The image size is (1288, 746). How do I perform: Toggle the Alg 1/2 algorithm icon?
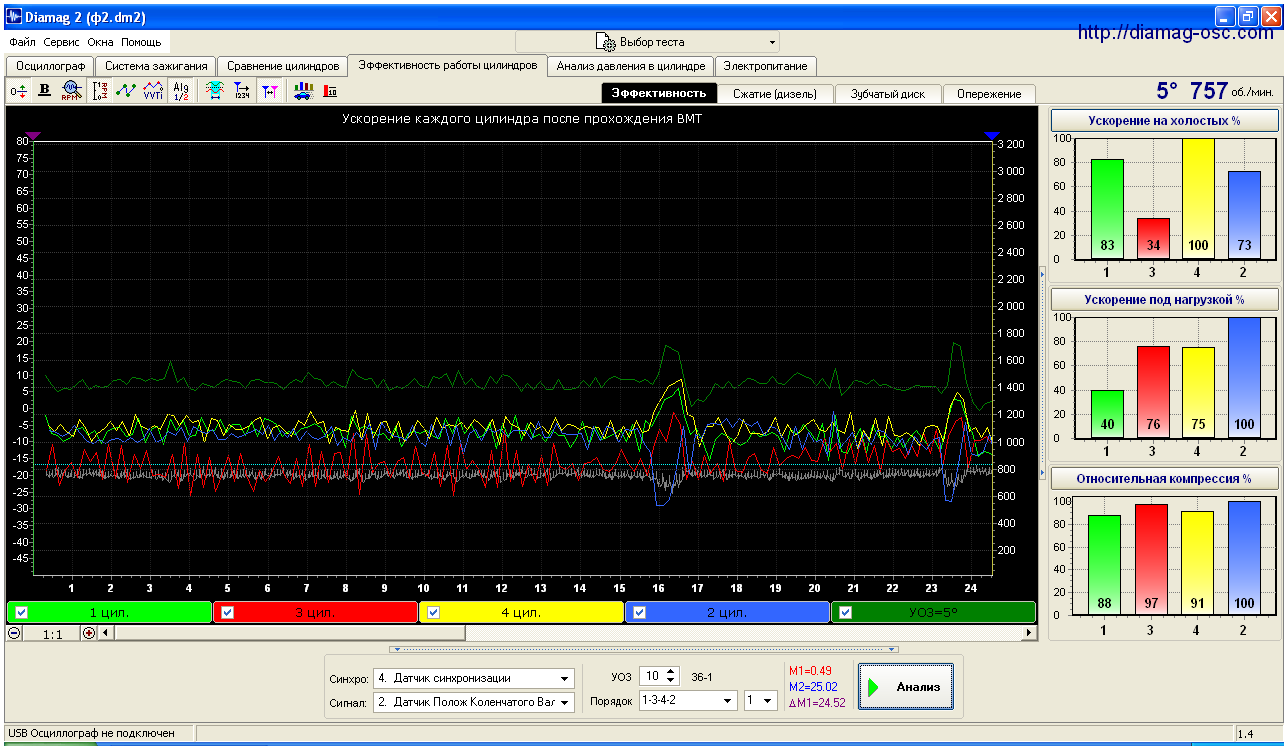tap(181, 91)
